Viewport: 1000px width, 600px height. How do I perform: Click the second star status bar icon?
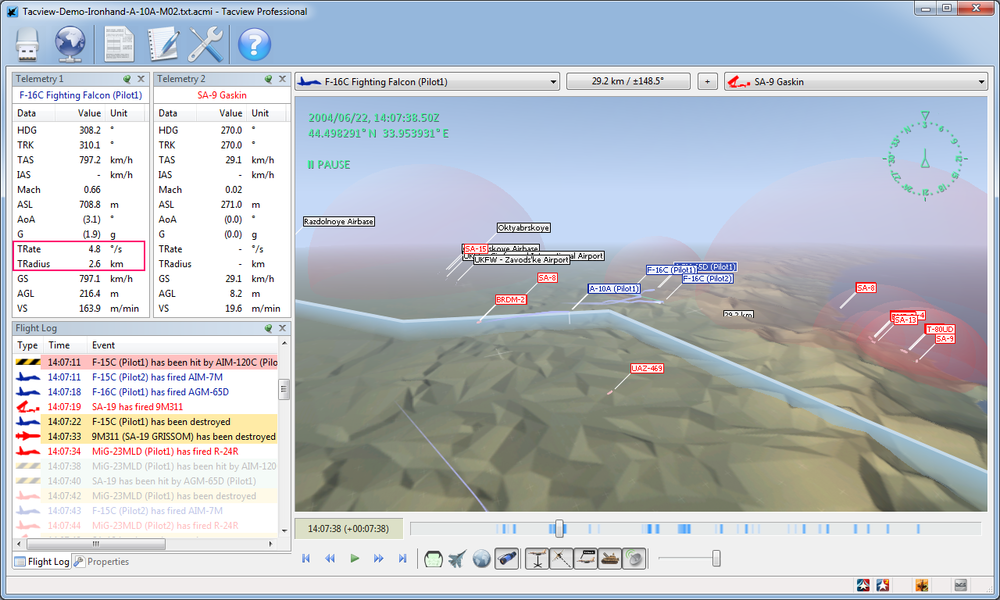883,585
